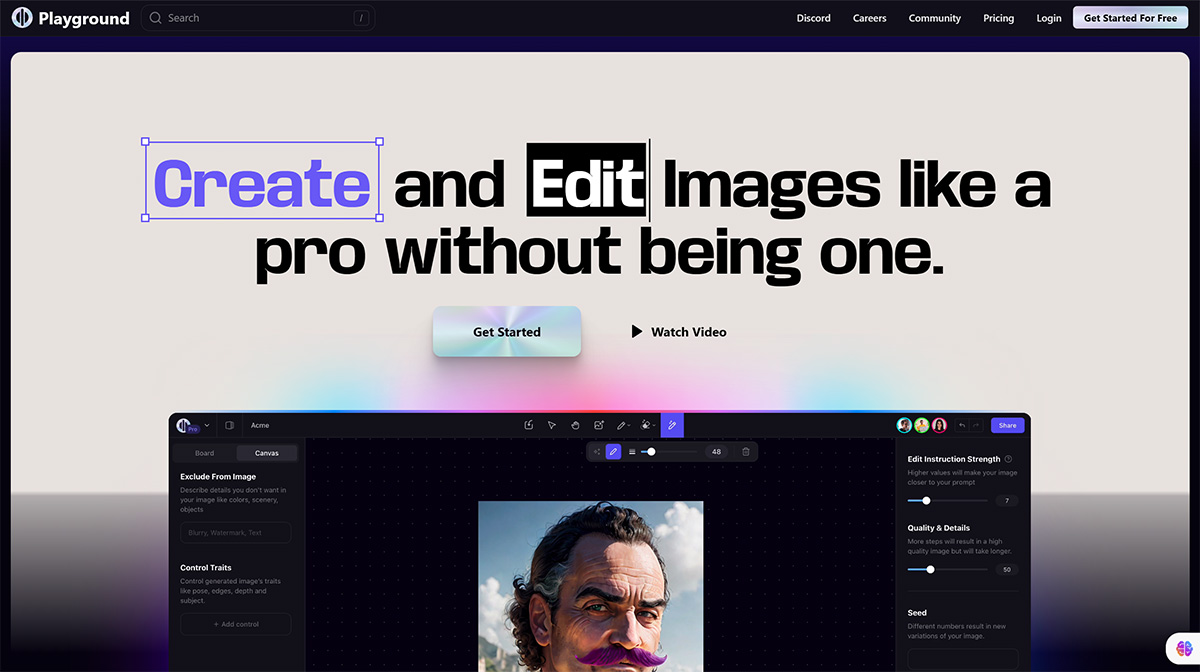Click the trash delete icon
The image size is (1200, 672).
746,452
